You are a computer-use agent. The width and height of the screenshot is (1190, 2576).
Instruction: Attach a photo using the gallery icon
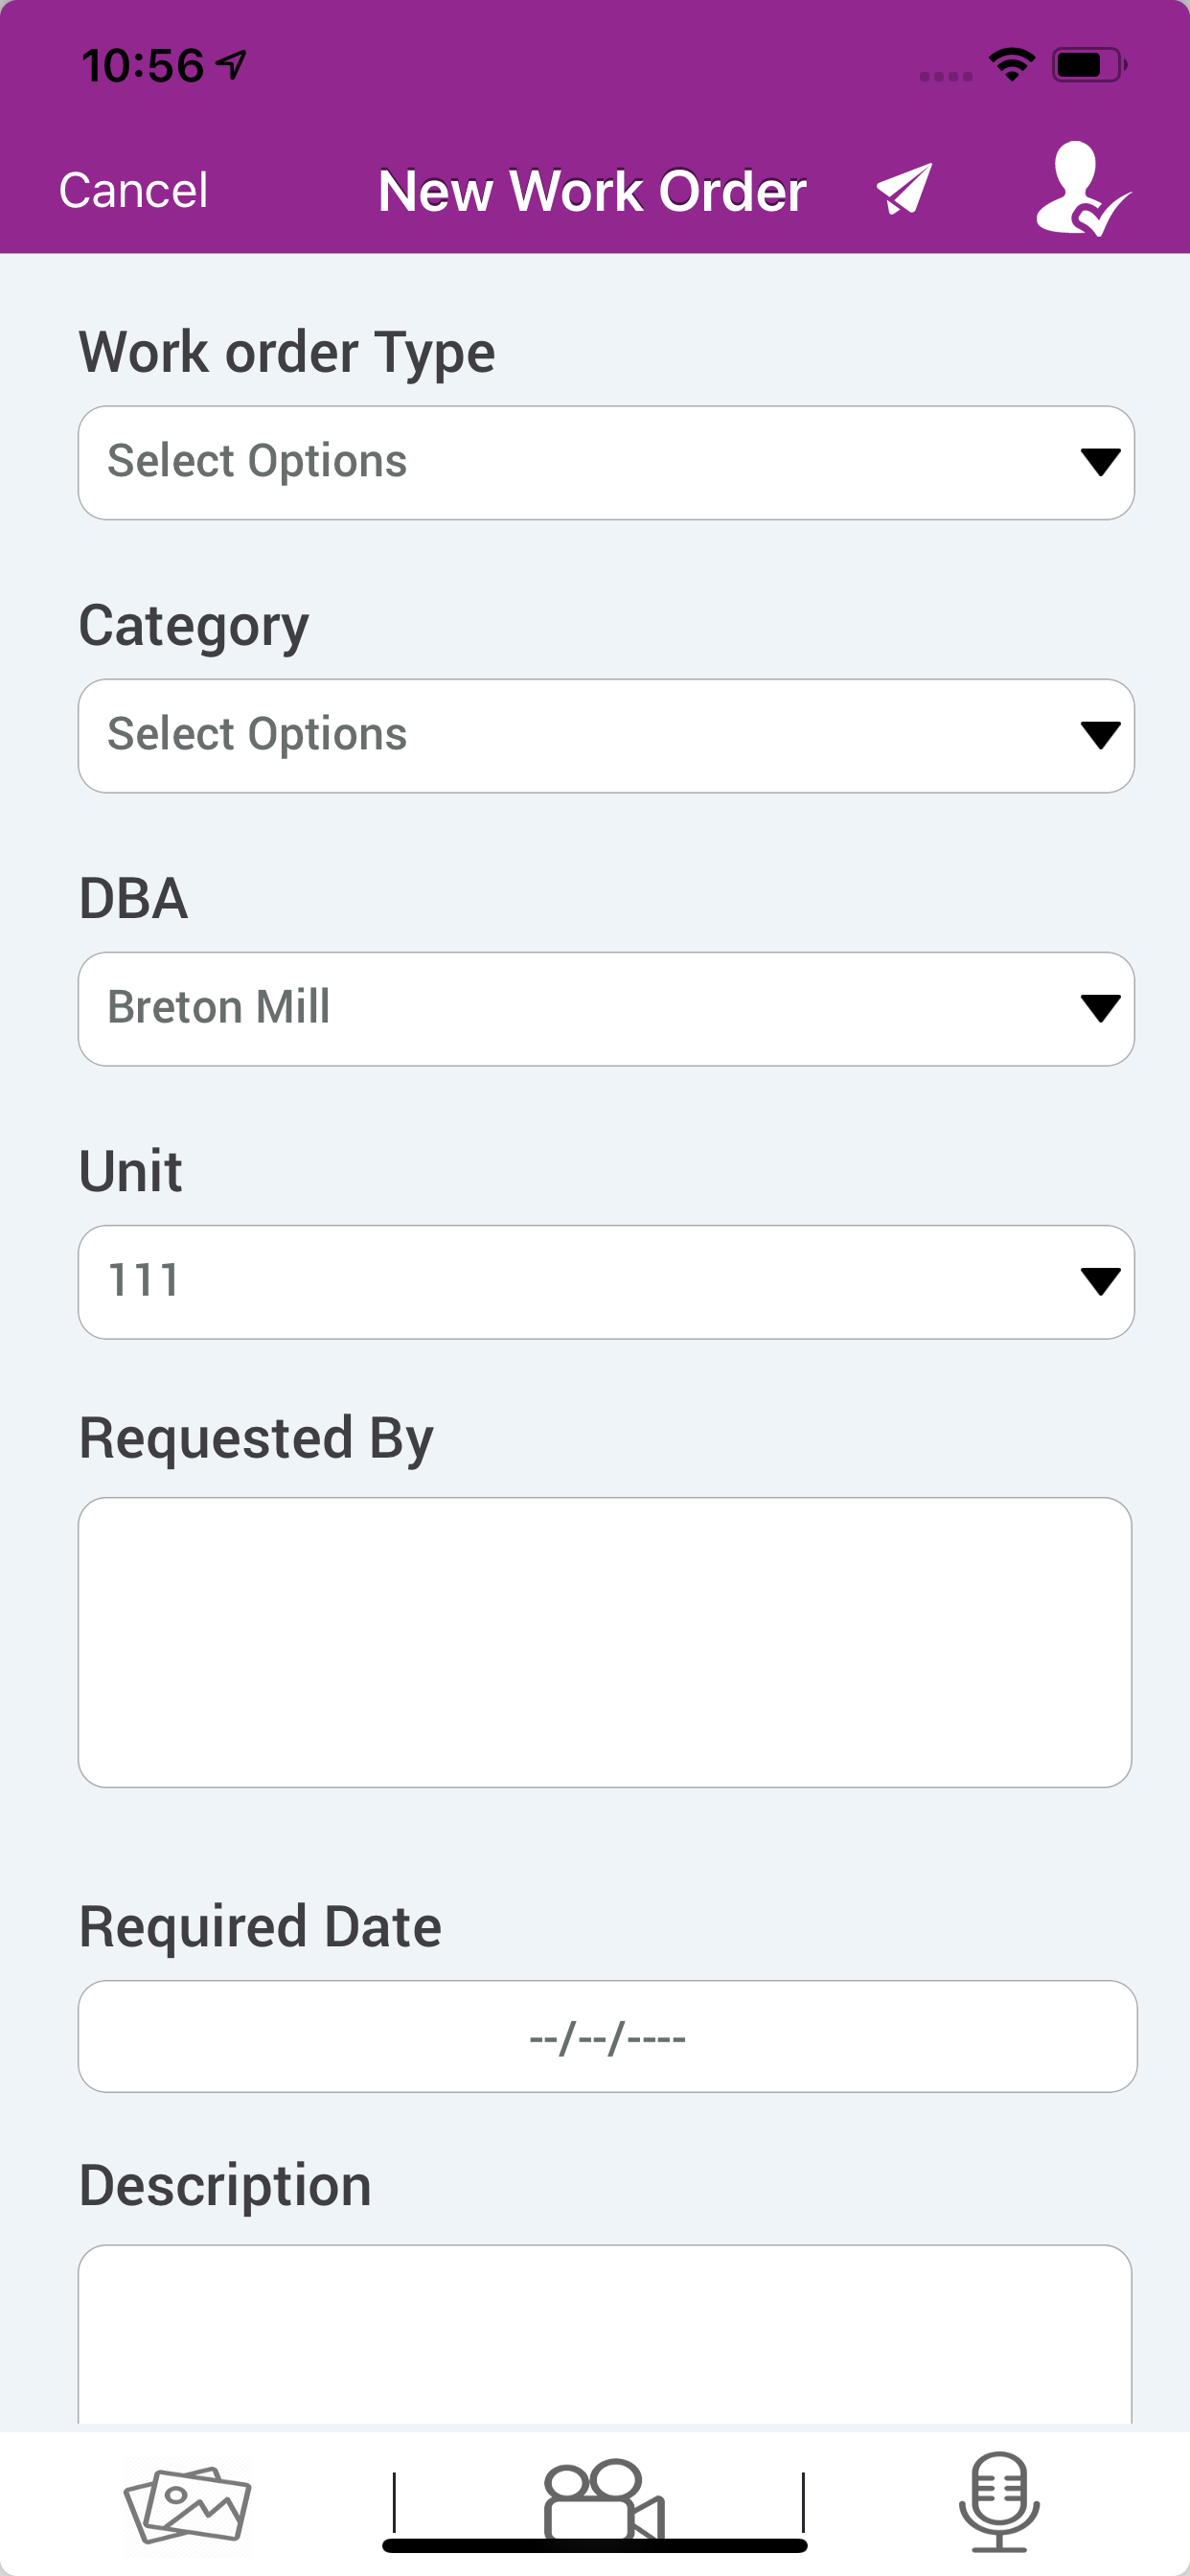(187, 2504)
